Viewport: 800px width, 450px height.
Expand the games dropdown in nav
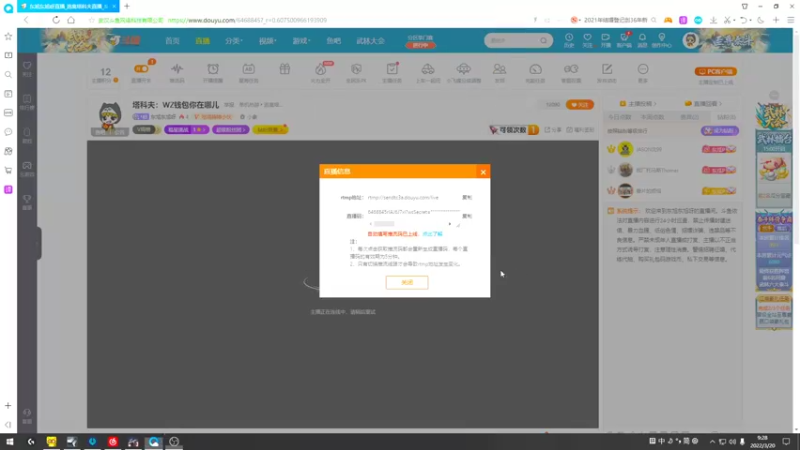tap(301, 41)
